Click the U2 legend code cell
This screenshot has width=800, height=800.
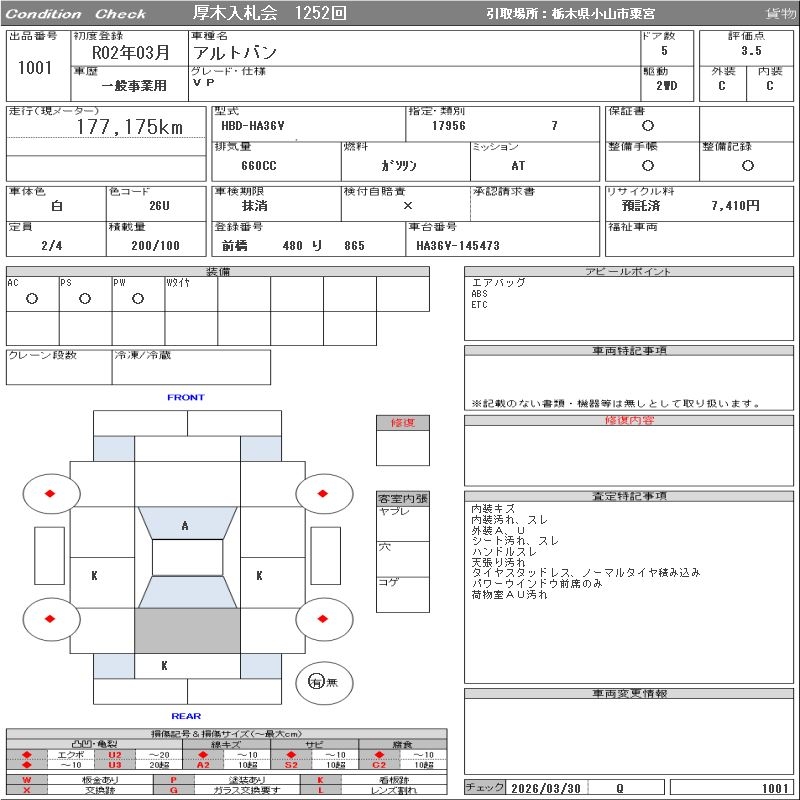[114, 754]
